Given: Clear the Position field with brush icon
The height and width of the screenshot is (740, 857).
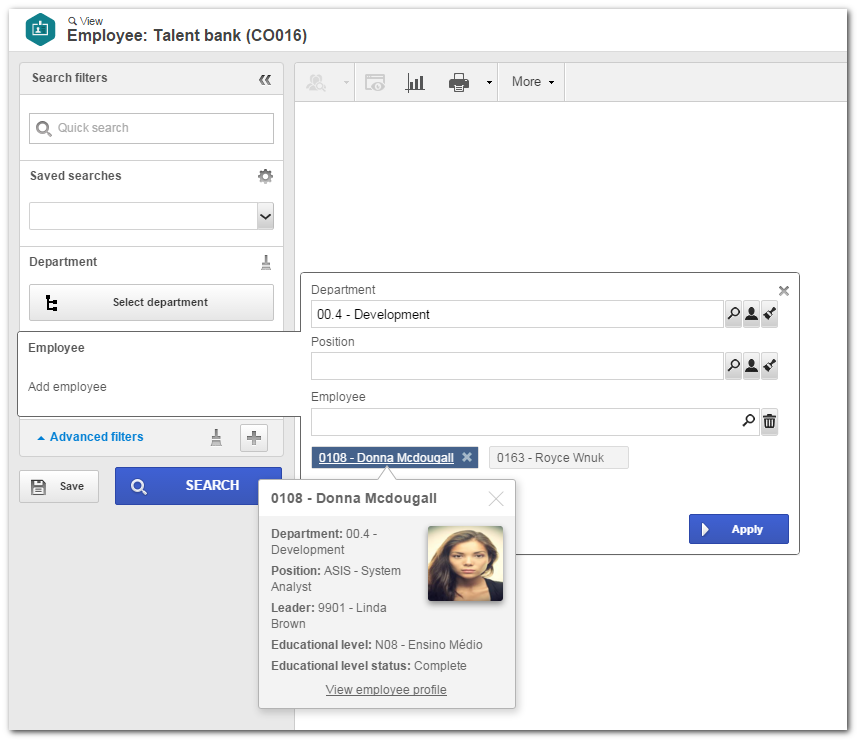Looking at the screenshot, I should 770,366.
